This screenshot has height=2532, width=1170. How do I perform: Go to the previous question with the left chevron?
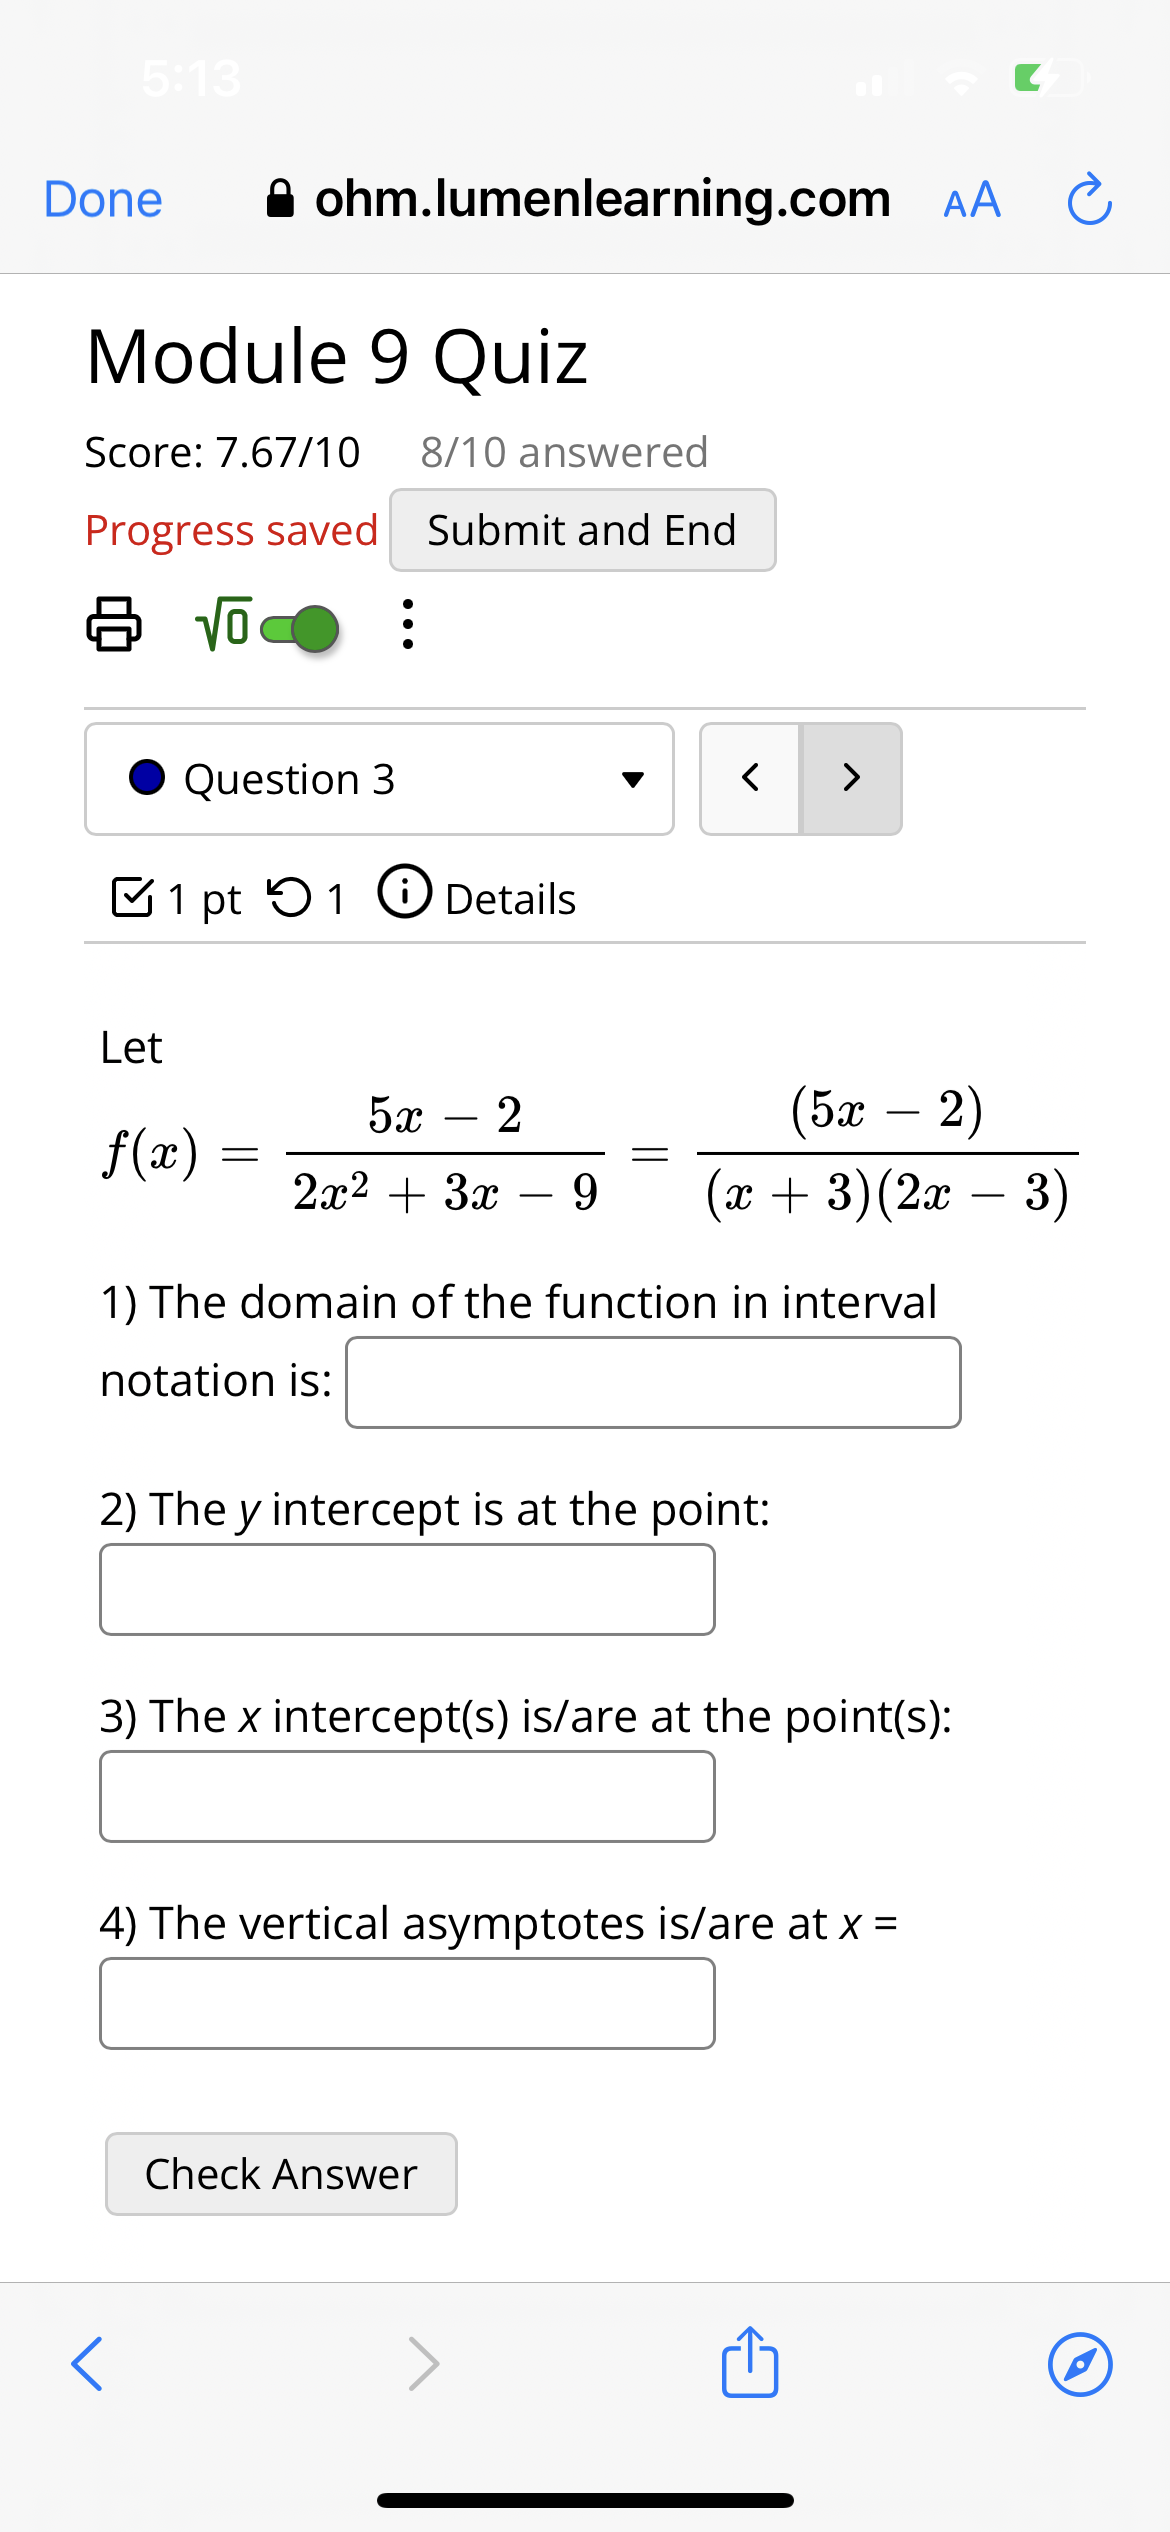pos(751,779)
